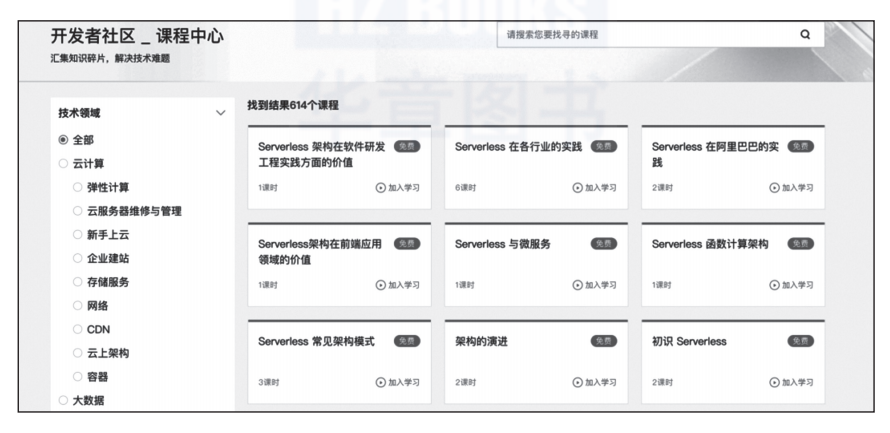
Task: Select the 大数据 radio button
Action: pyautogui.click(x=63, y=400)
